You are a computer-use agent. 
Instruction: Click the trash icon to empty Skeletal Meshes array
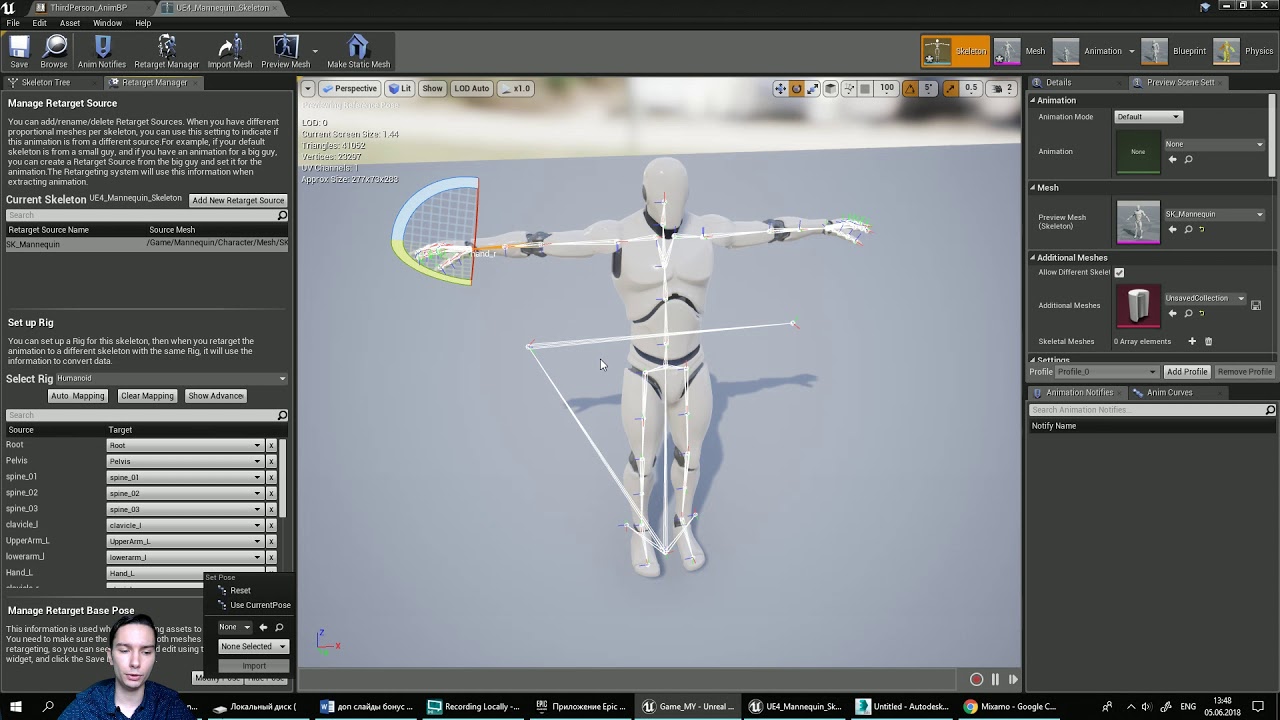1208,341
